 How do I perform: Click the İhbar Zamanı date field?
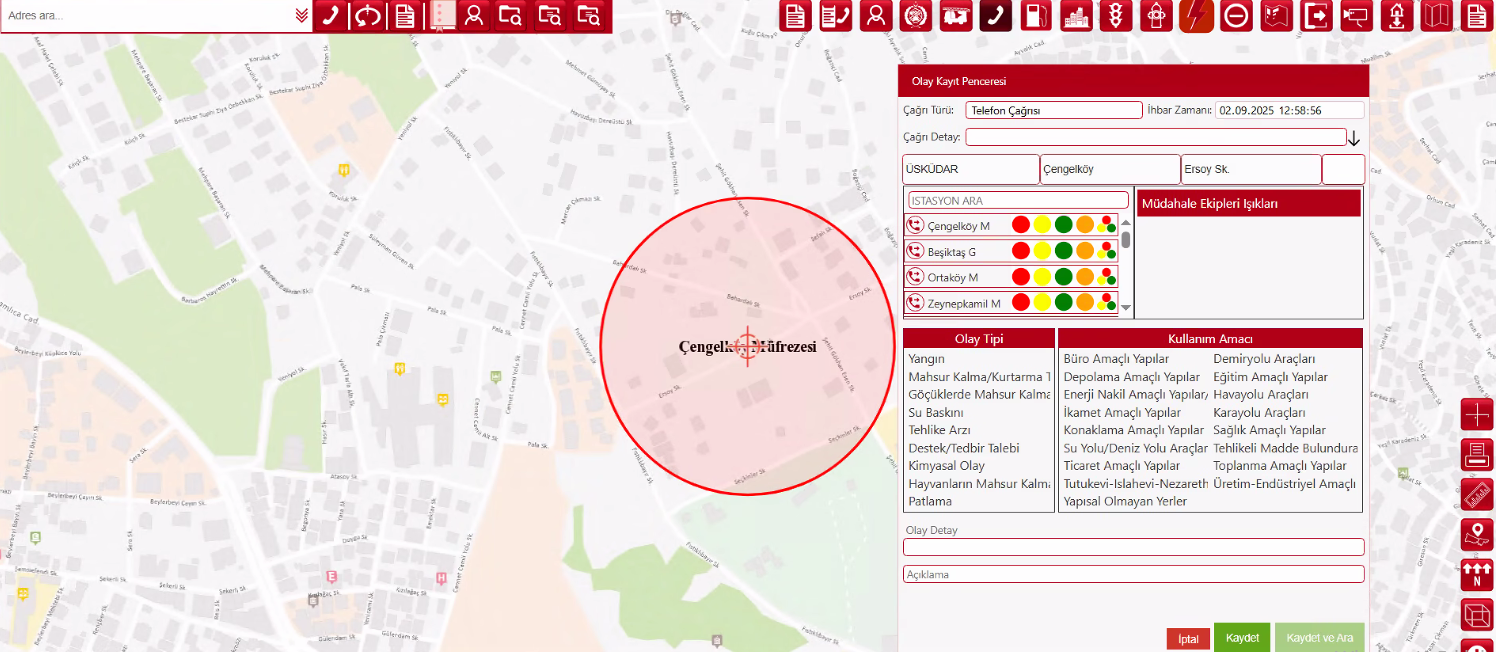(x=1290, y=110)
